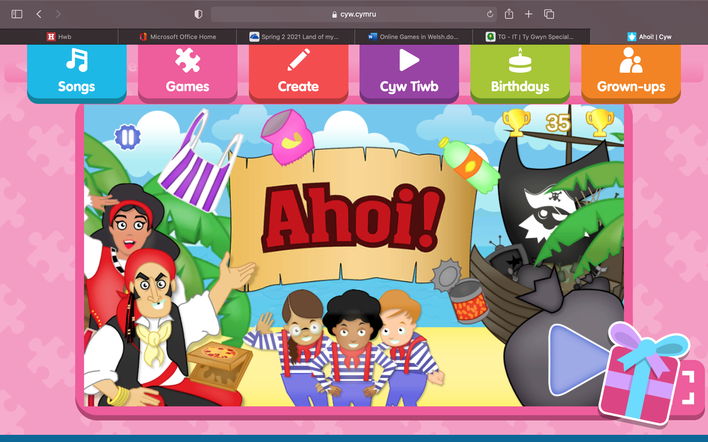The width and height of the screenshot is (708, 442).
Task: Click the Ahoi! title scroll
Action: coord(352,219)
